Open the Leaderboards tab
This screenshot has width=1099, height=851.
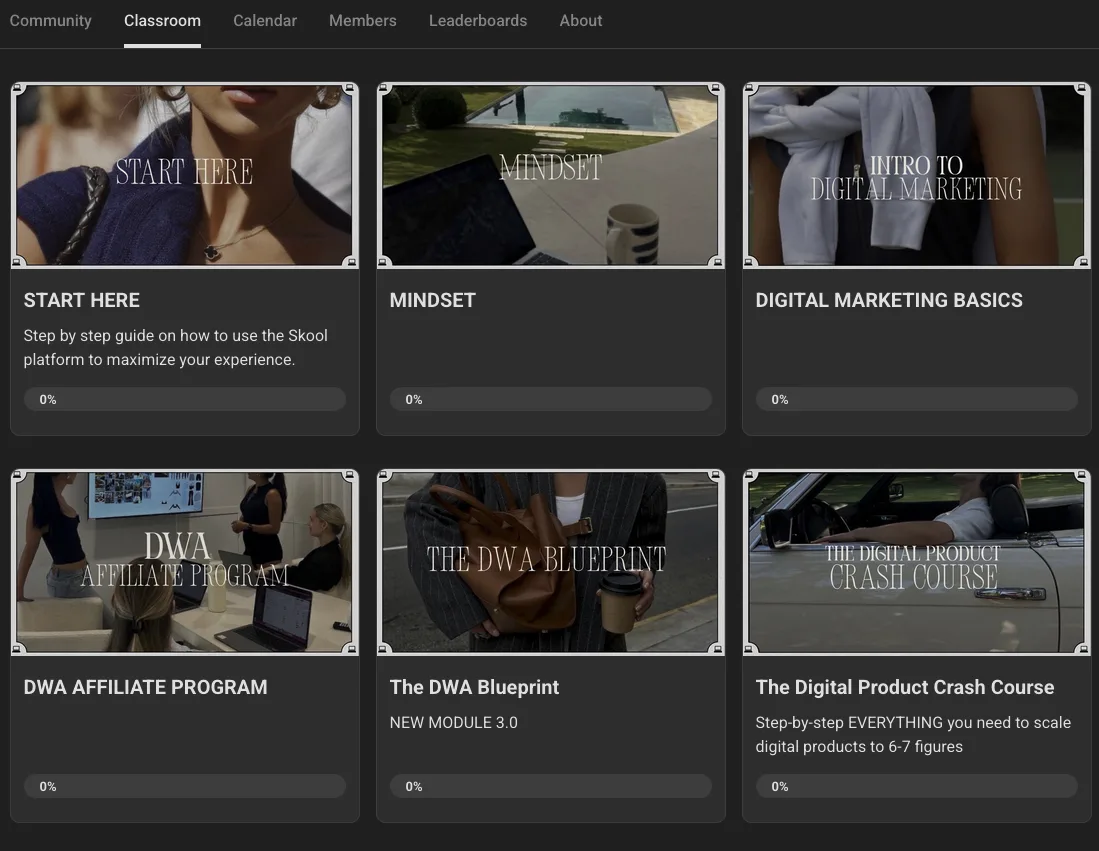click(x=478, y=21)
